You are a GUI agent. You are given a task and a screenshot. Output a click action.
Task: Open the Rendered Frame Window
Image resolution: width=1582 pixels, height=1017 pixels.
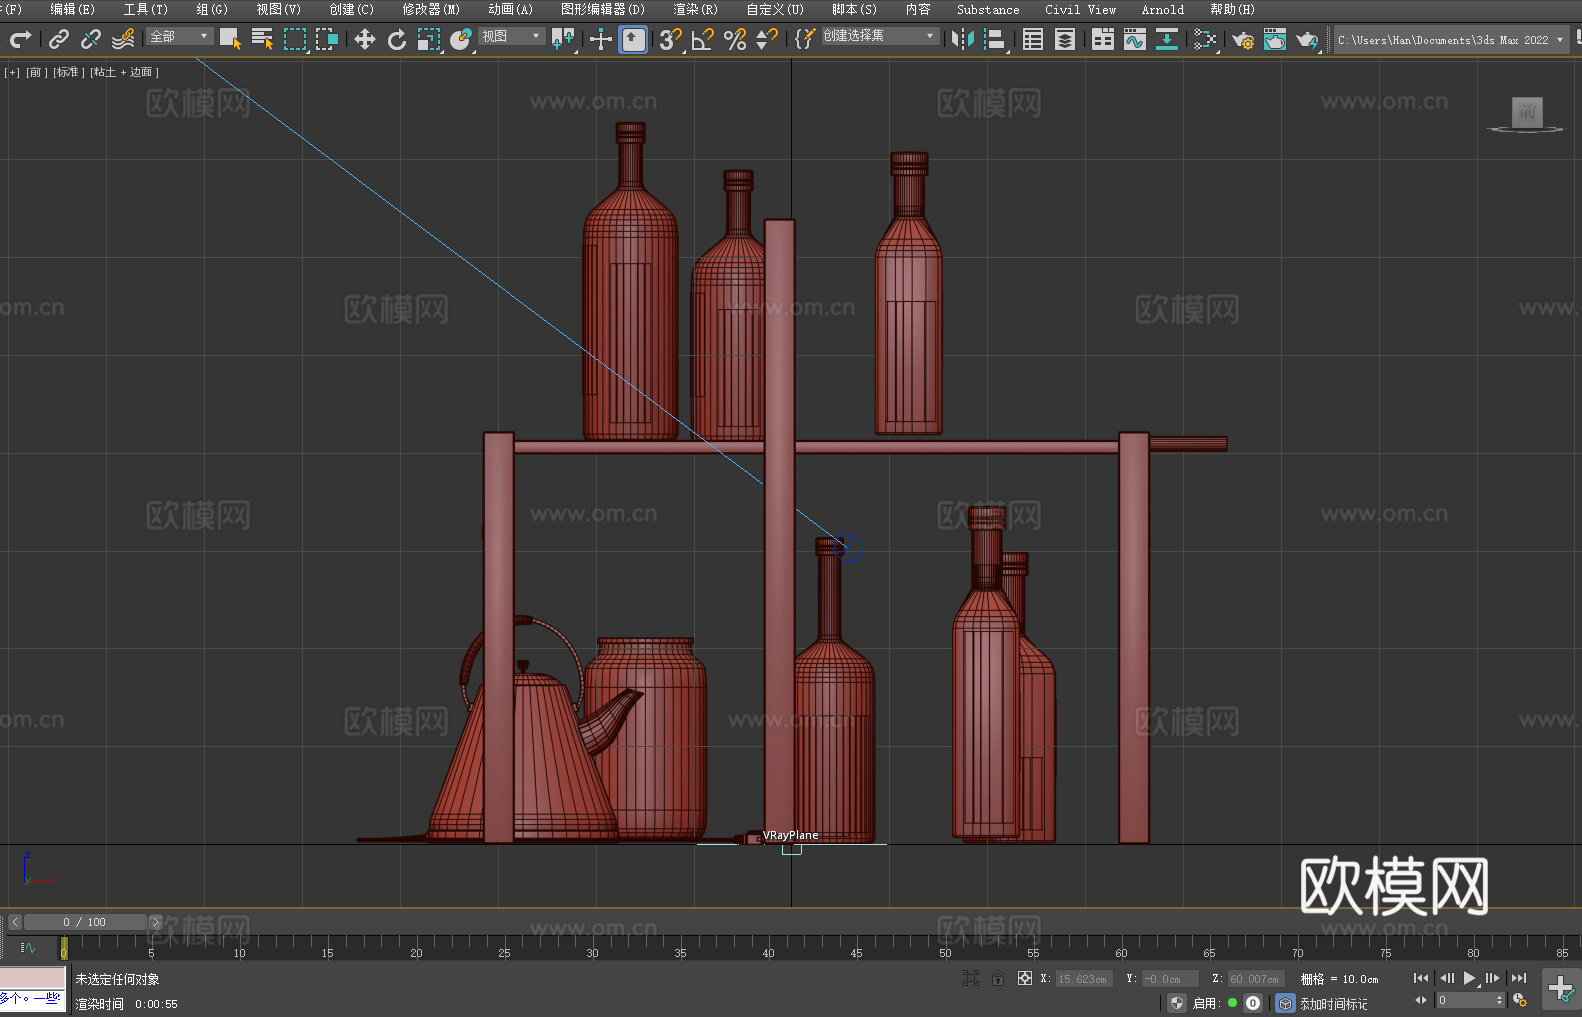click(1275, 39)
